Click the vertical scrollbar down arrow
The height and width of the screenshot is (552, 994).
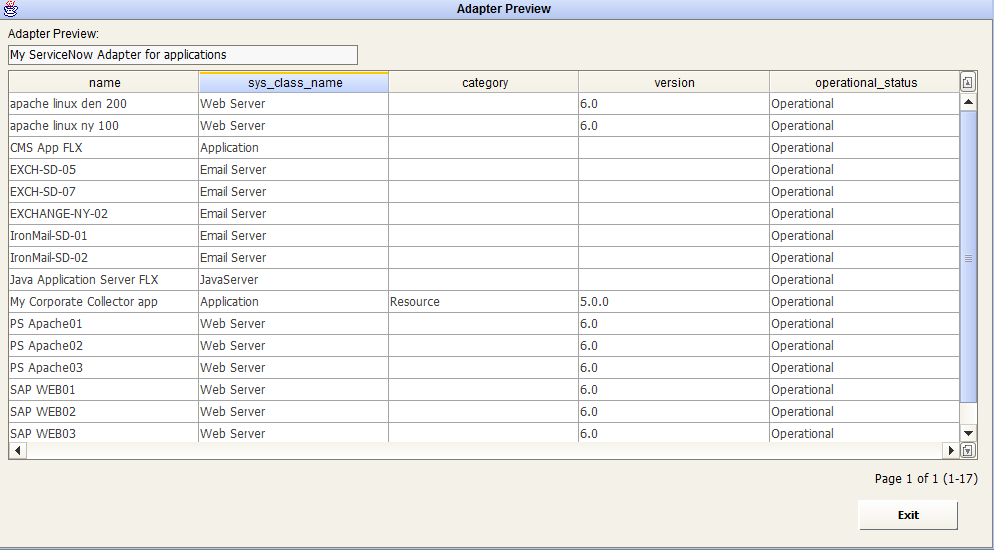[968, 433]
